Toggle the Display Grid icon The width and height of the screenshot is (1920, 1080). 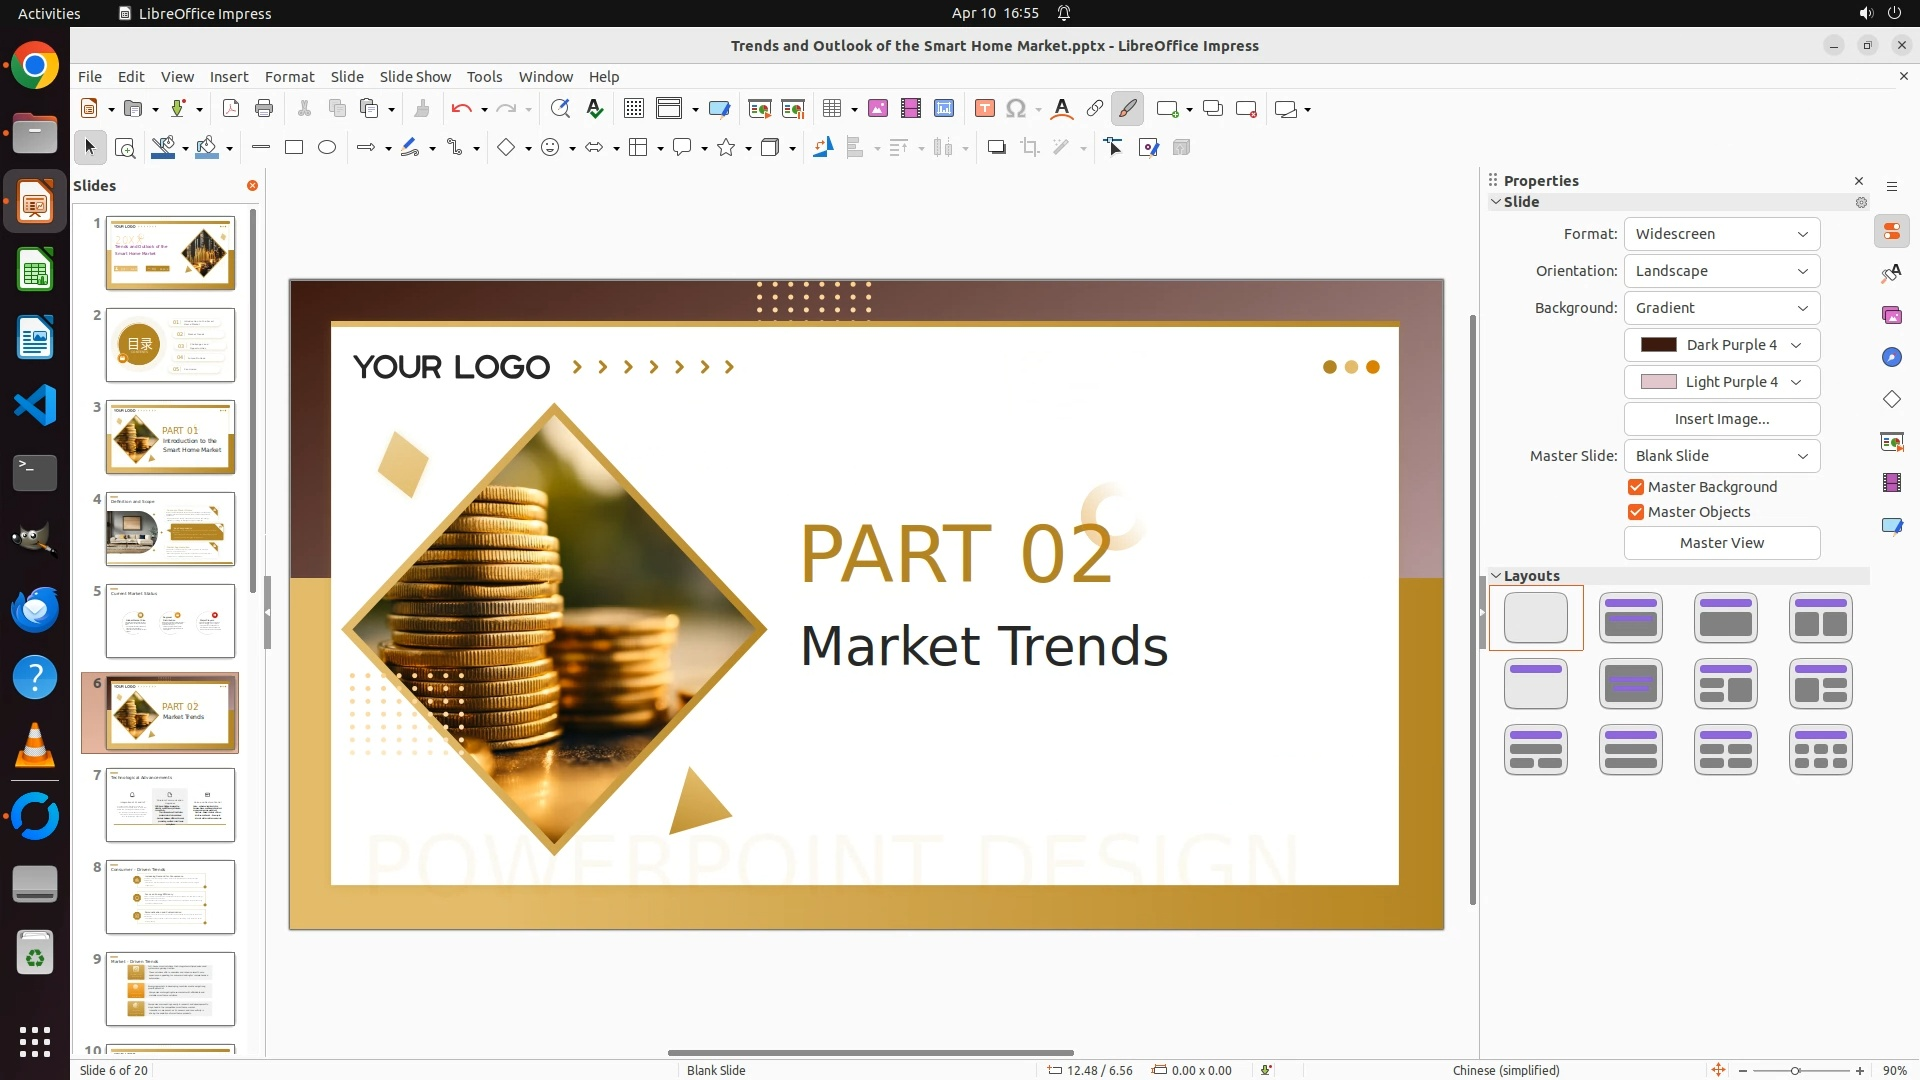coord(633,109)
